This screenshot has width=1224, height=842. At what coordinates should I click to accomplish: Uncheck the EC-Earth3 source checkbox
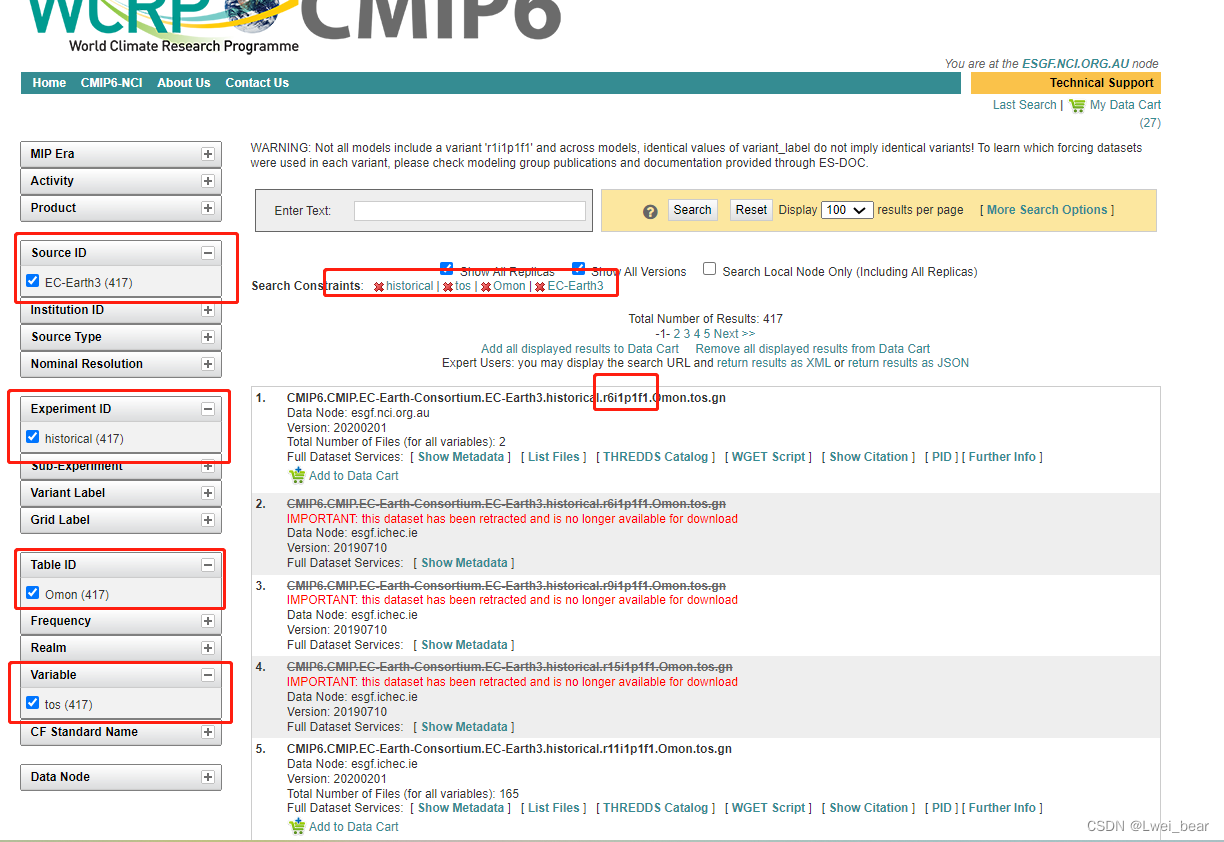tap(33, 281)
